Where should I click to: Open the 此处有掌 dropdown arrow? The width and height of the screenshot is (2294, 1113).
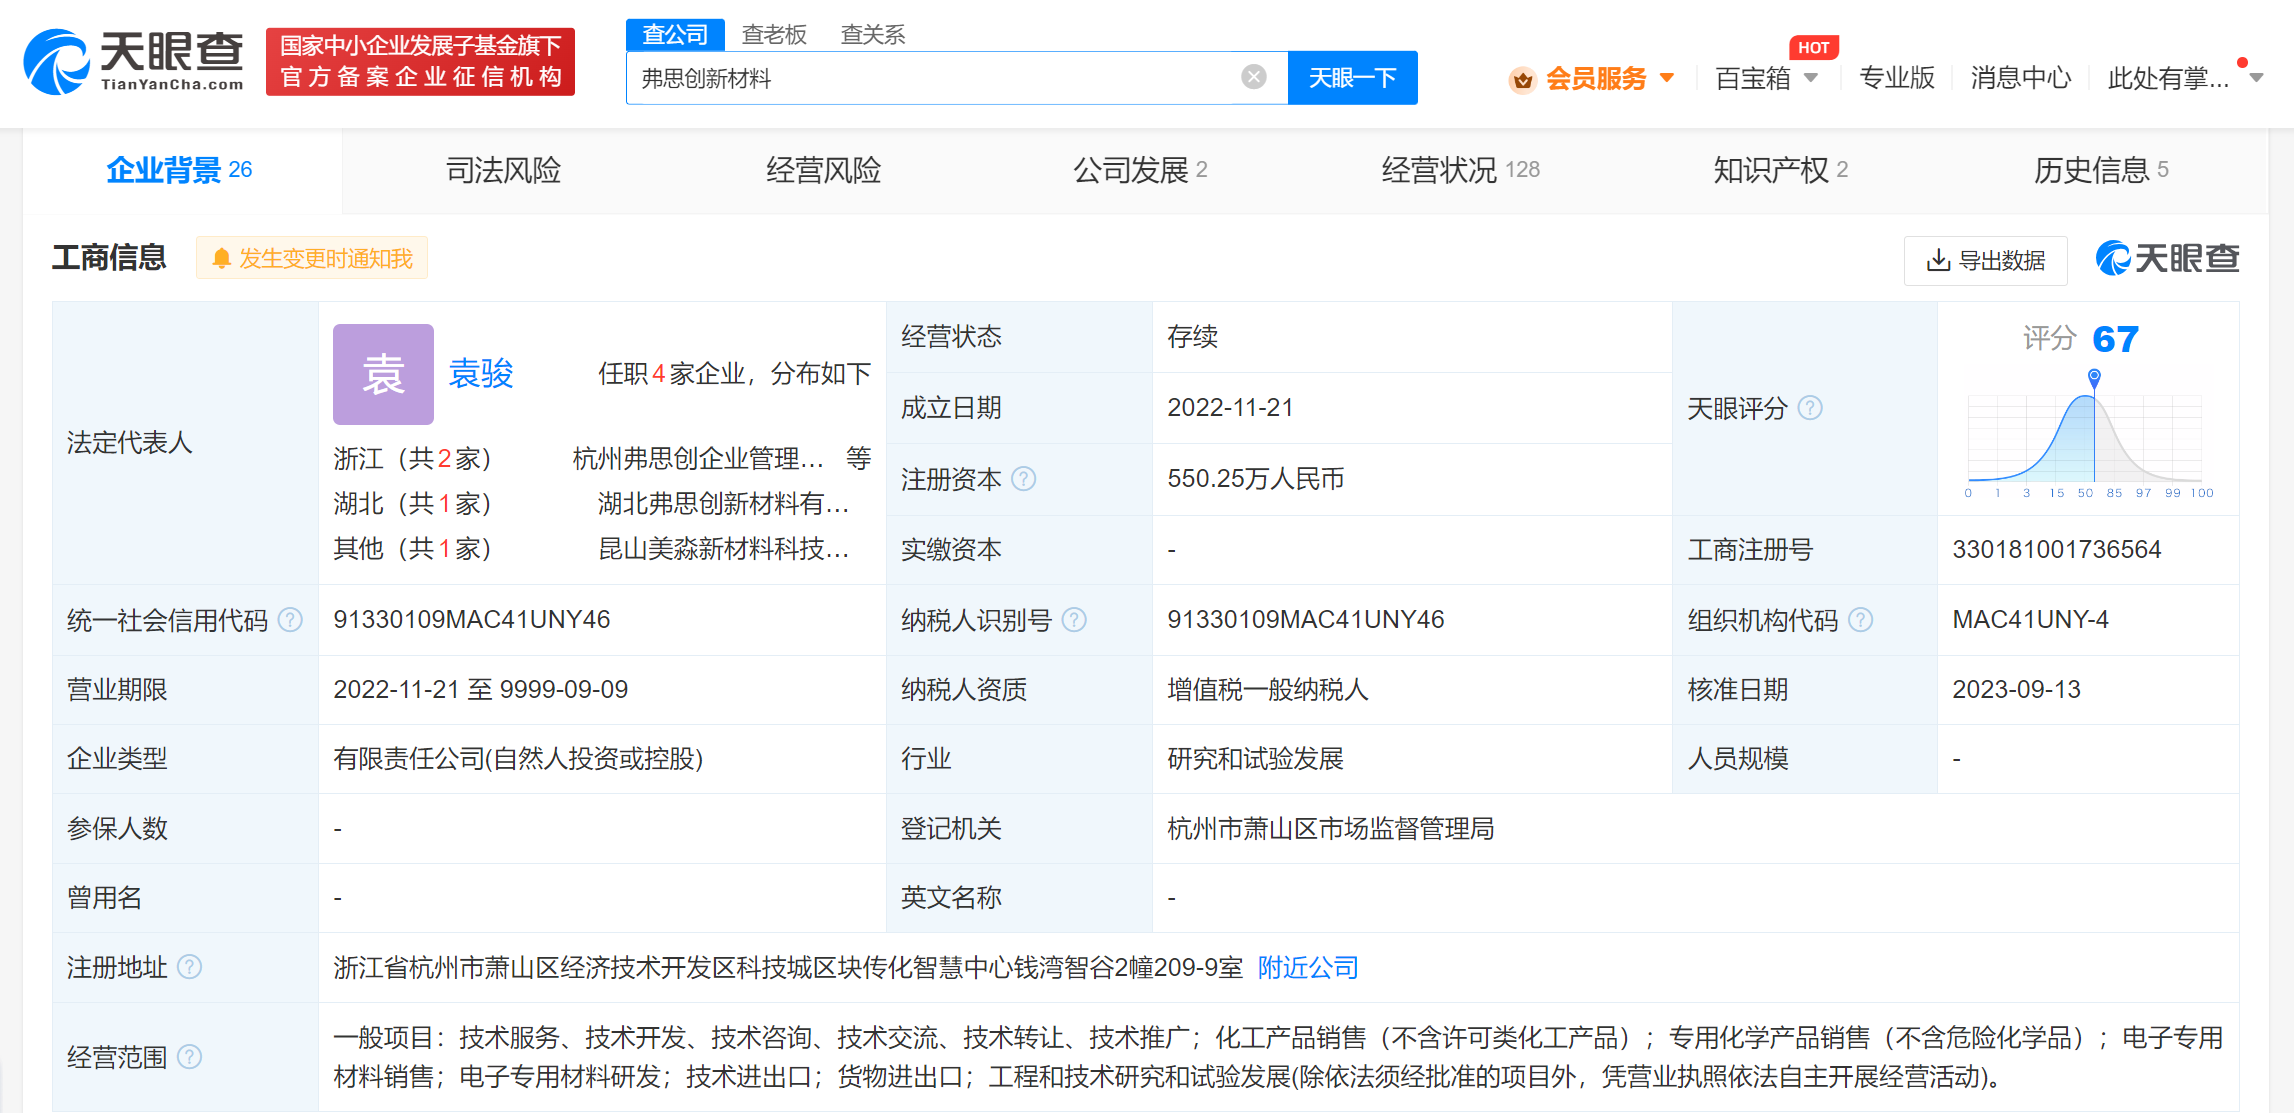pyautogui.click(x=2256, y=77)
